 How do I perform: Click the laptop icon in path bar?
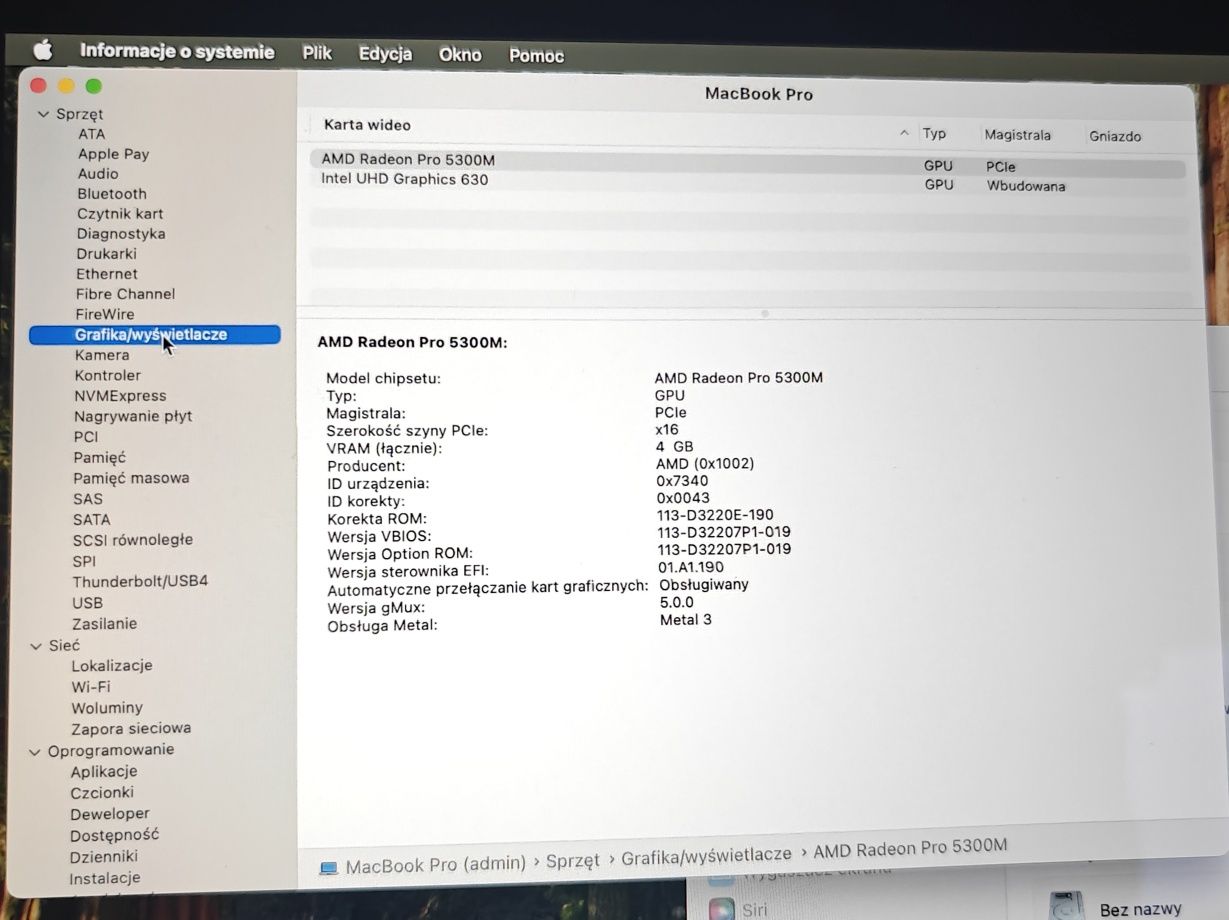(329, 868)
